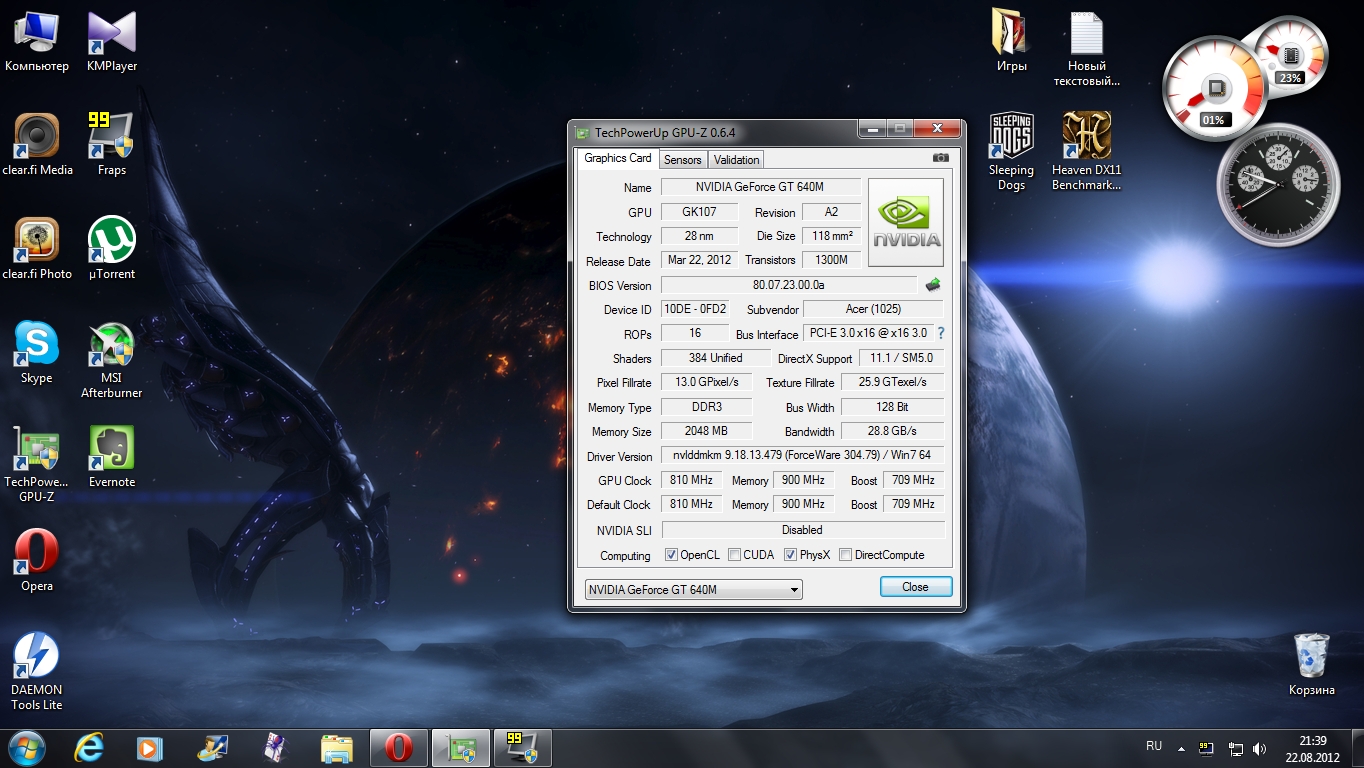This screenshot has height=768, width=1364.
Task: Click the CPU usage dial showing 01%
Action: 1215,91
